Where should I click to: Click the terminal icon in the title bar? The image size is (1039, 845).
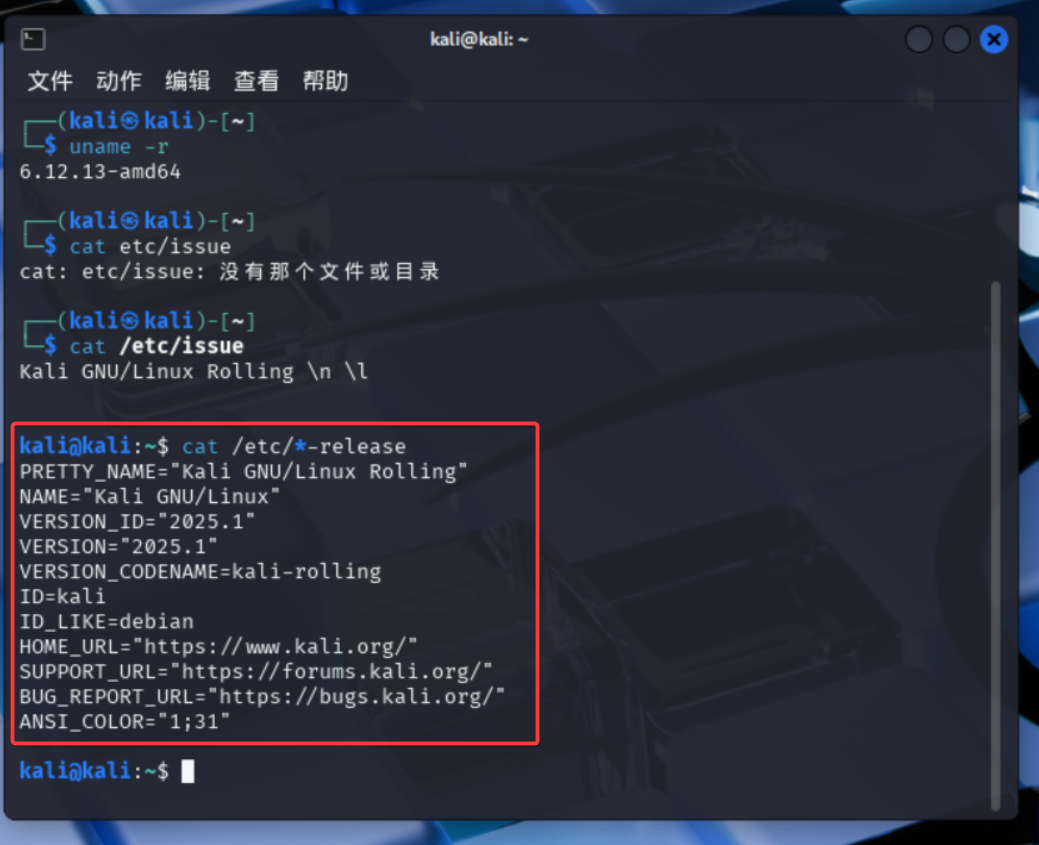pyautogui.click(x=32, y=39)
